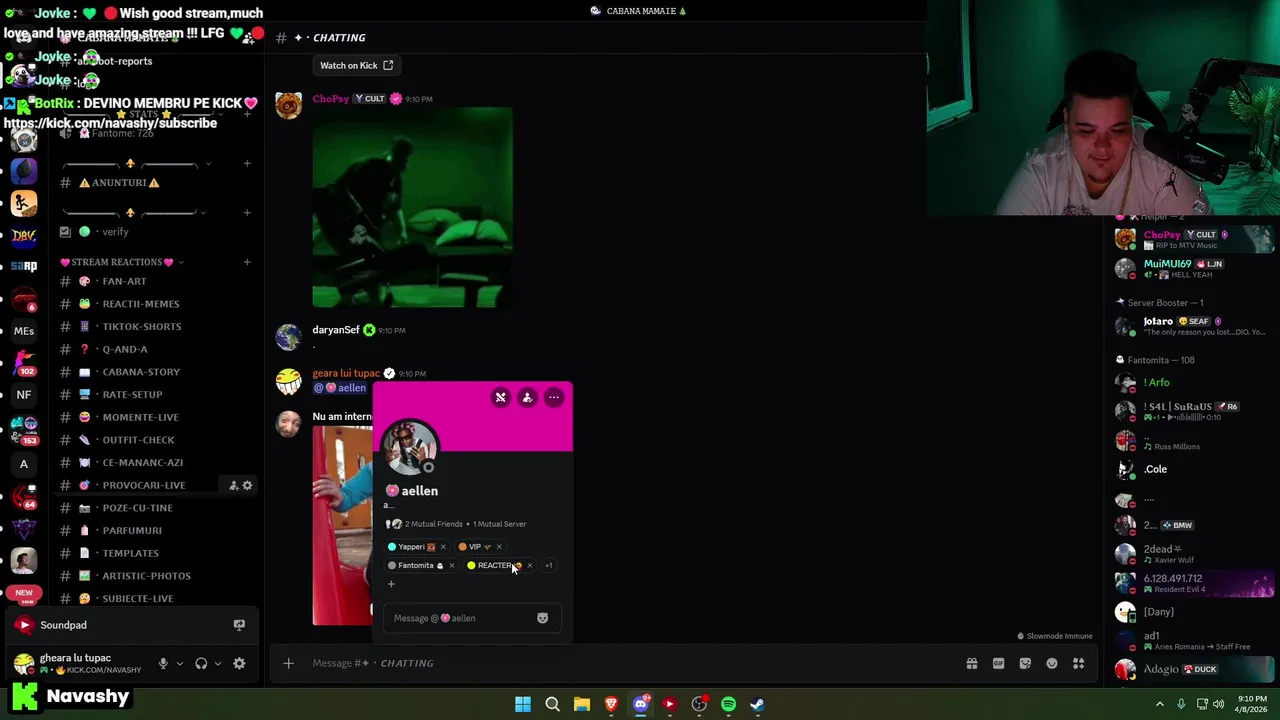Click the taskbar search icon
1280x720 pixels.
coord(552,704)
